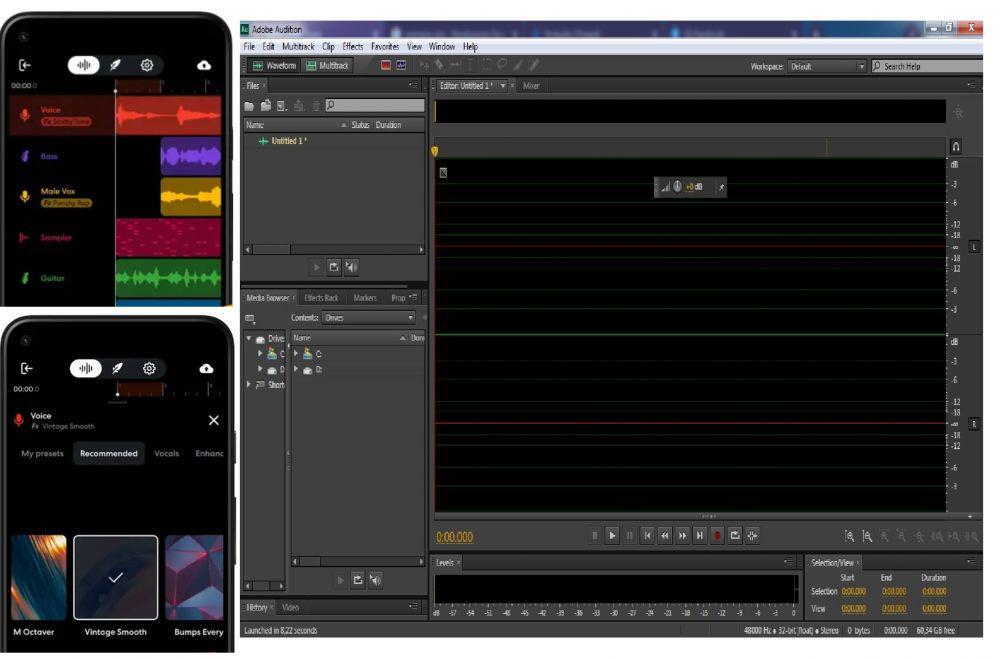Toggle the Skip Selection button in transport

753,536
